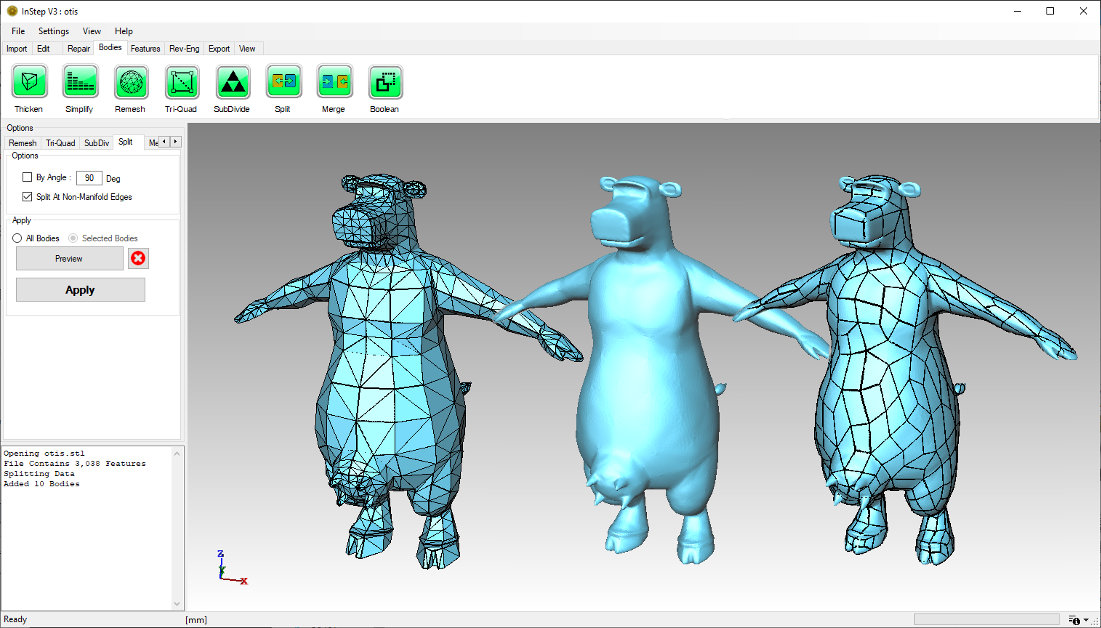Open the Merge bodies tool
Image resolution: width=1101 pixels, height=628 pixels.
(334, 82)
